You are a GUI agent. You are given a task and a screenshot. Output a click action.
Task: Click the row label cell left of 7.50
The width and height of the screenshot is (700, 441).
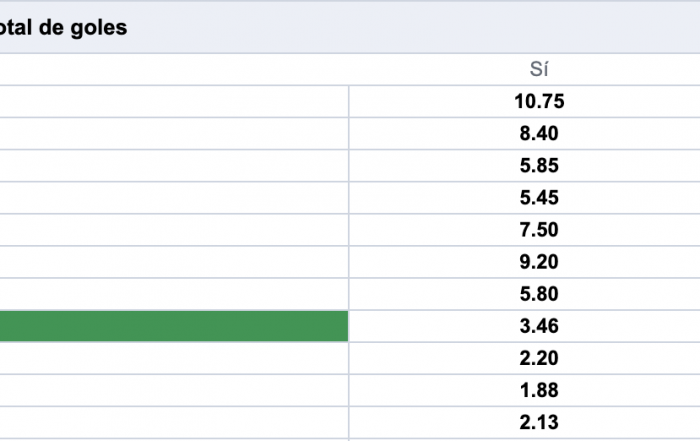174,229
